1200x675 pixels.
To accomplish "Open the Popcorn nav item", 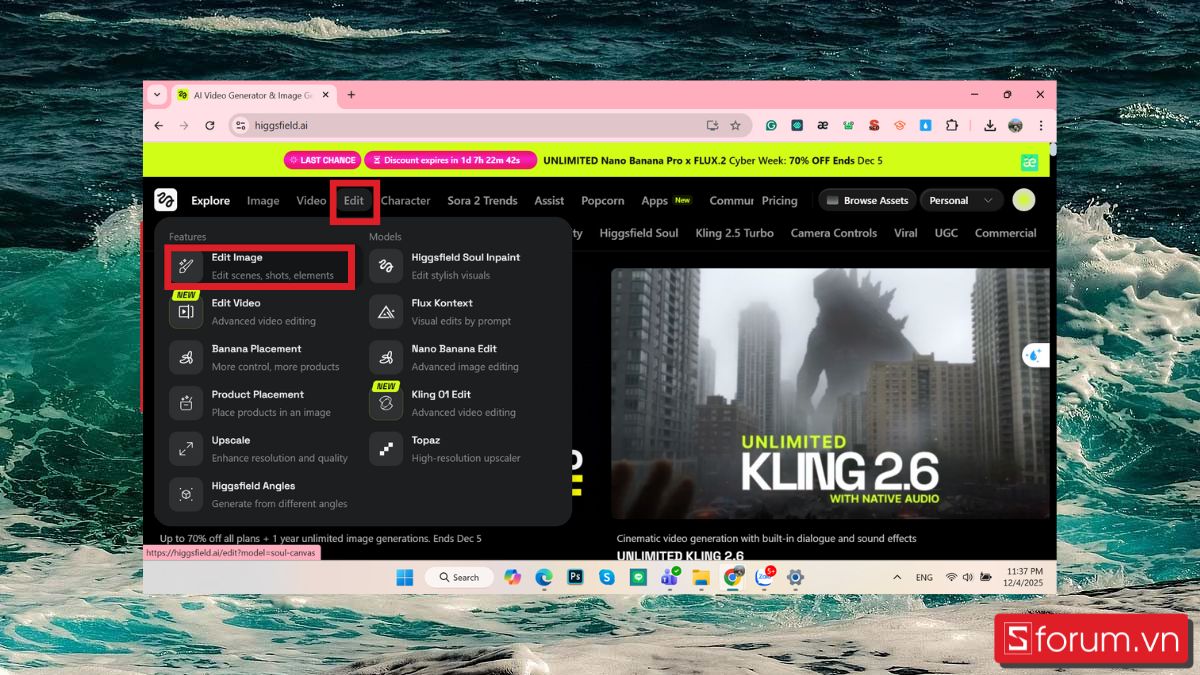I will point(603,200).
